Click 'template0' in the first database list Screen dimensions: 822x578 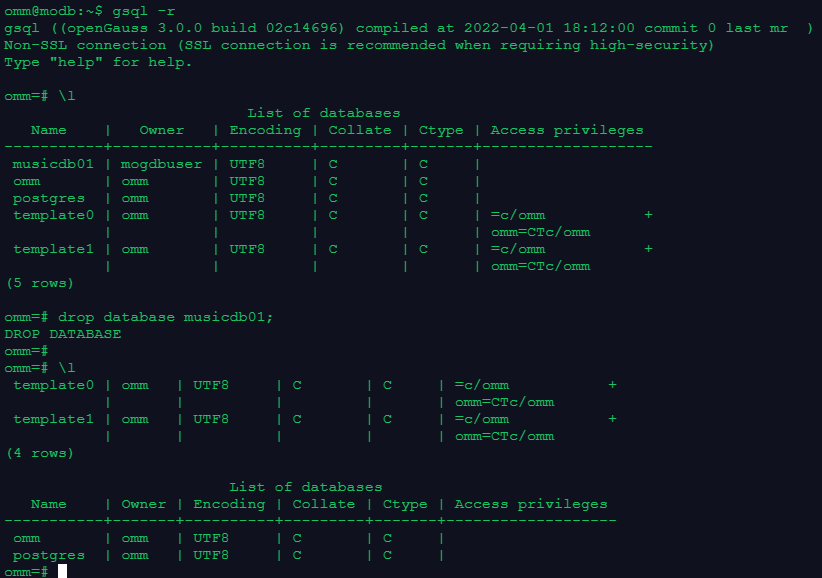[53, 215]
